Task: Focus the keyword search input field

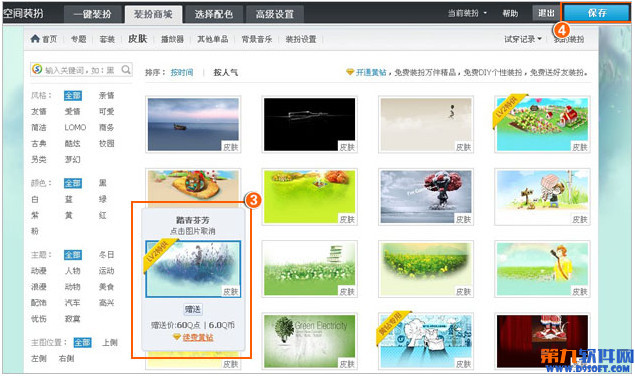Action: click(81, 70)
